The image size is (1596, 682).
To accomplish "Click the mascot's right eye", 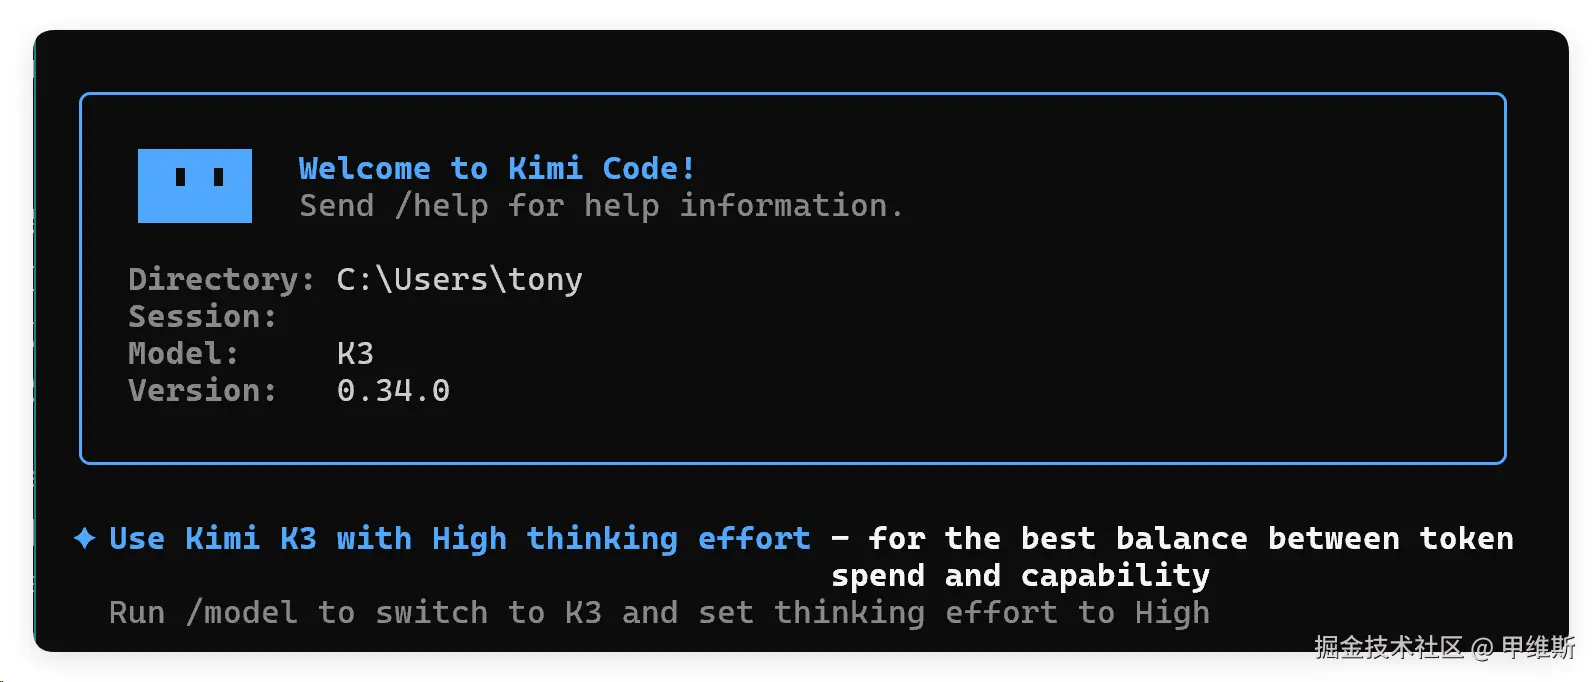I will (218, 177).
